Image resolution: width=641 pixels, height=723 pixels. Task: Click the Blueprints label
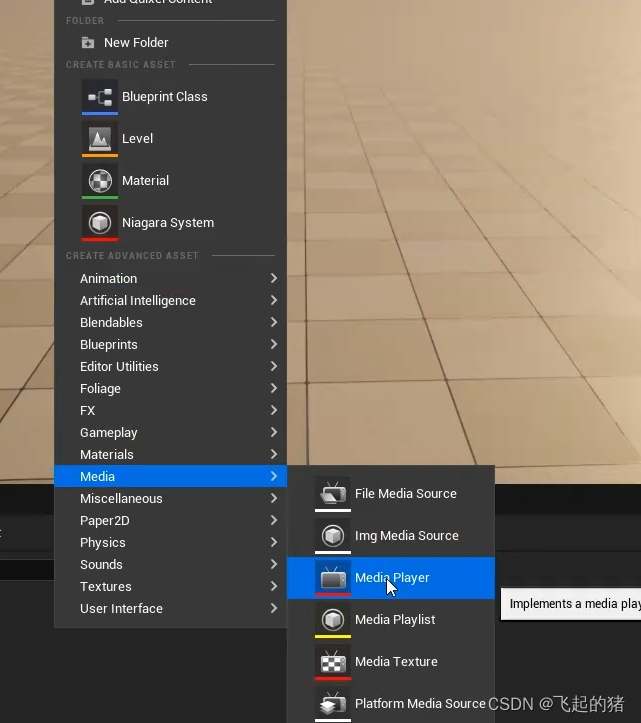coord(109,344)
